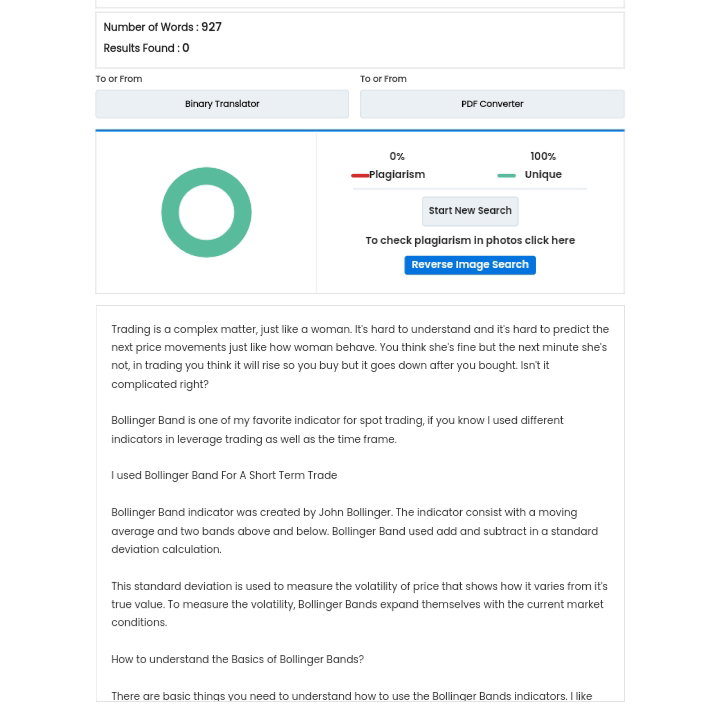Select the green Unique legend marker
Image resolution: width=720 pixels, height=717 pixels.
coord(506,175)
